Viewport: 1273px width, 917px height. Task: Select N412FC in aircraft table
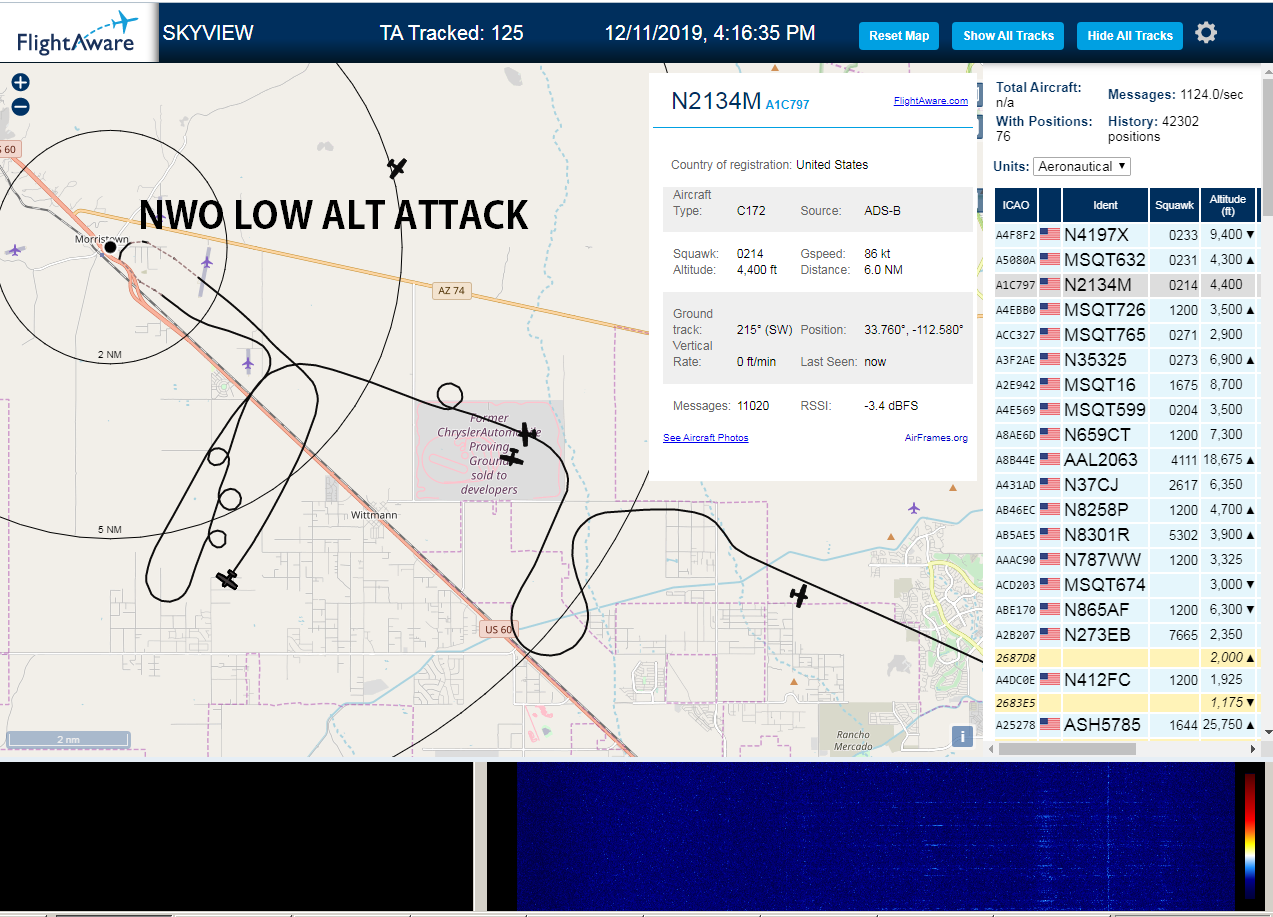(x=1097, y=680)
